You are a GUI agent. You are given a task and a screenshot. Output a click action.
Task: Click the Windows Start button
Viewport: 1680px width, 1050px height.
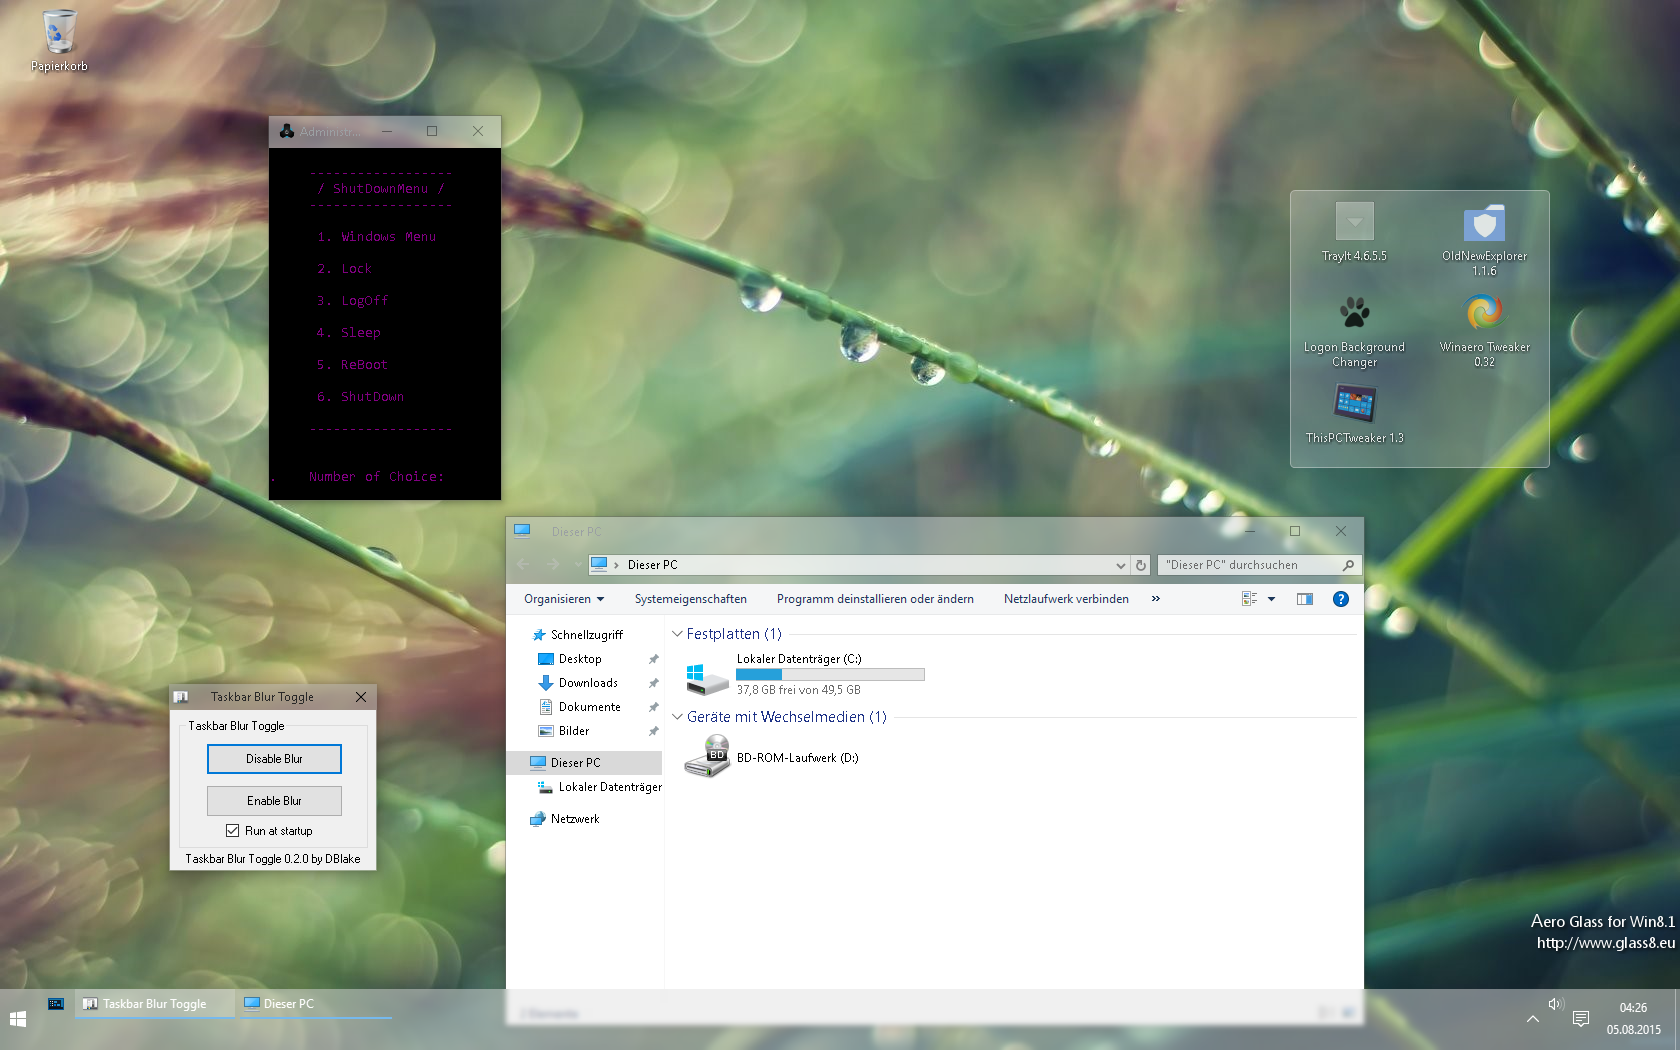point(18,1019)
